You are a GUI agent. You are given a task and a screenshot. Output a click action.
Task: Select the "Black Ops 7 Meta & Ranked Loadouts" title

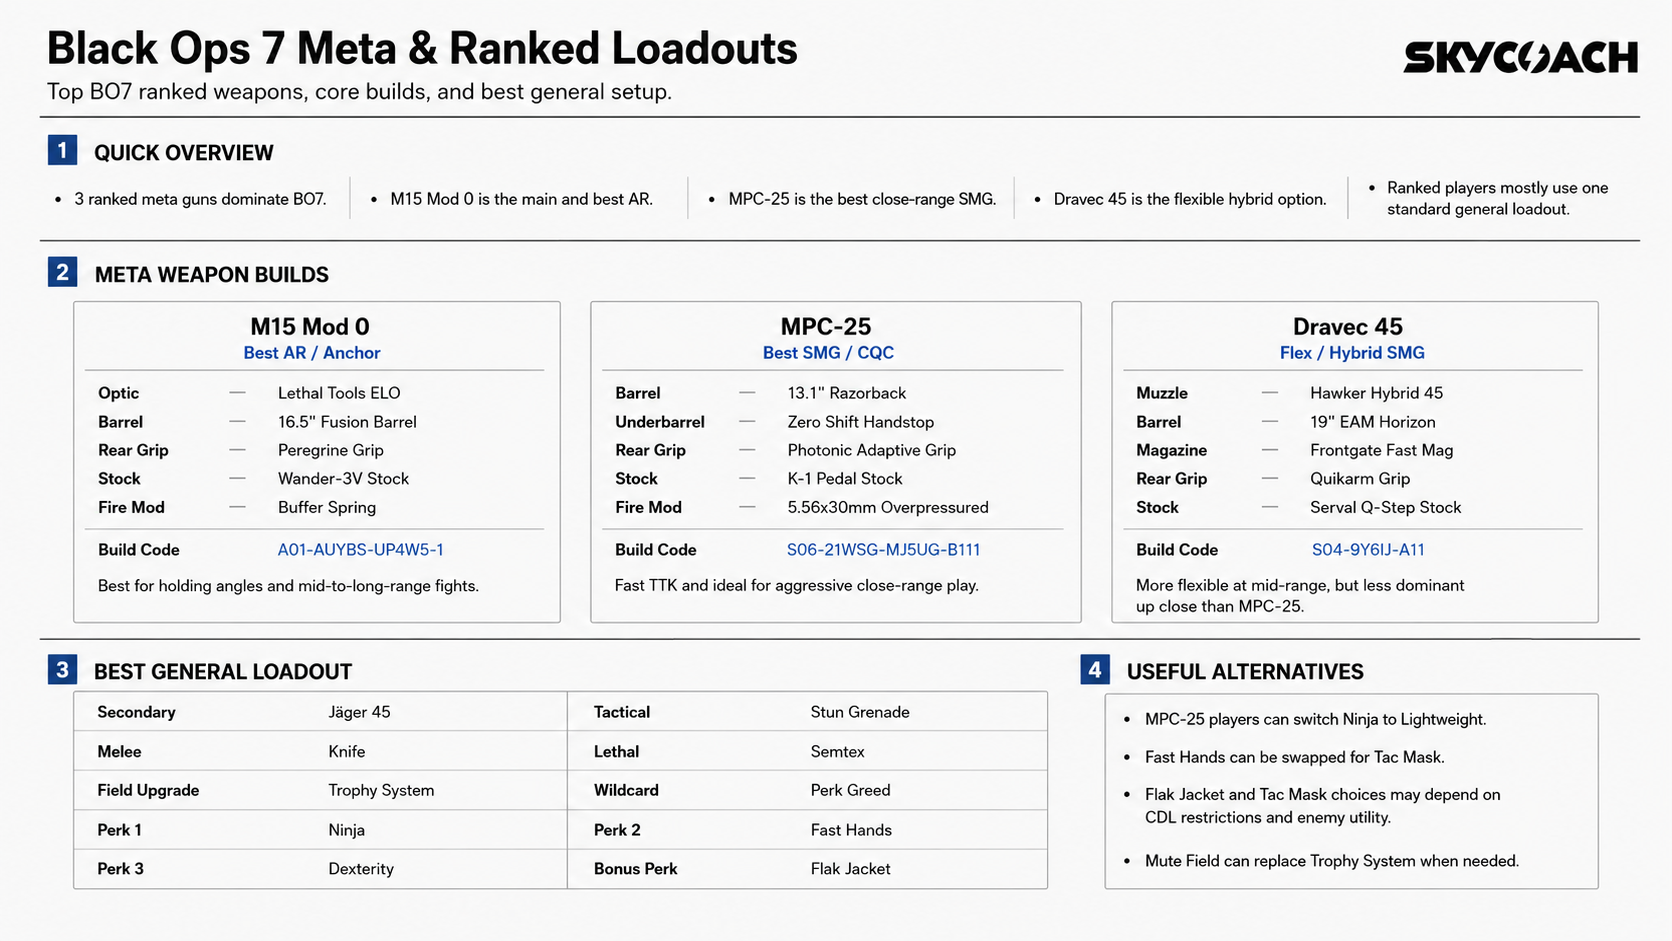pyautogui.click(x=422, y=48)
